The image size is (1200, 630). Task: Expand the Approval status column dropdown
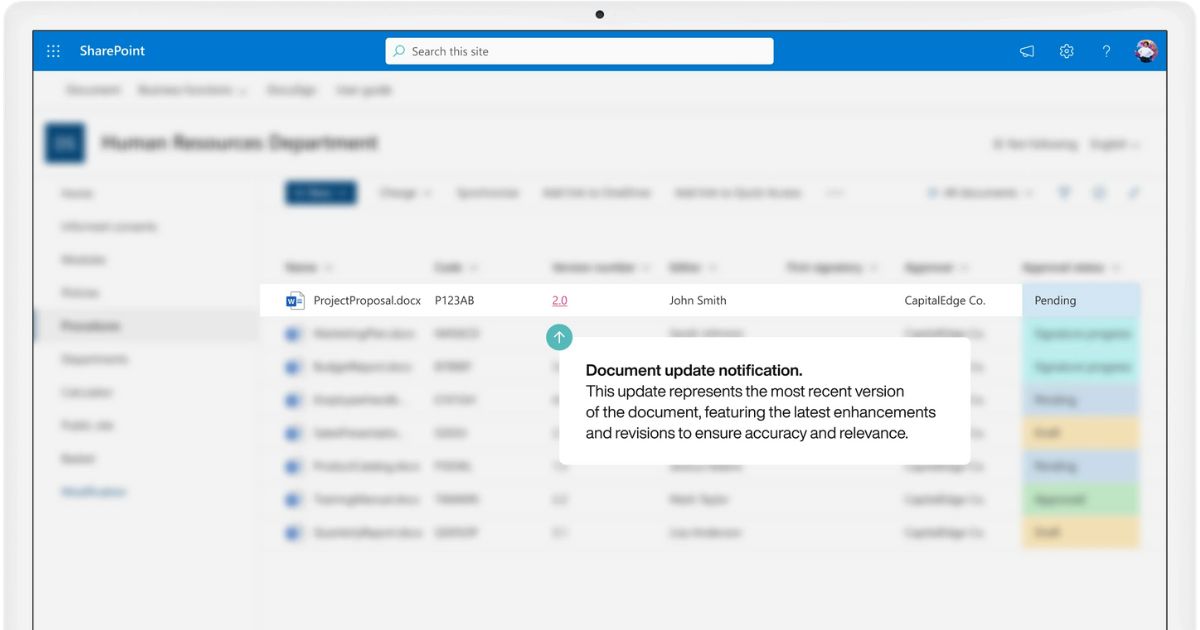(1115, 268)
